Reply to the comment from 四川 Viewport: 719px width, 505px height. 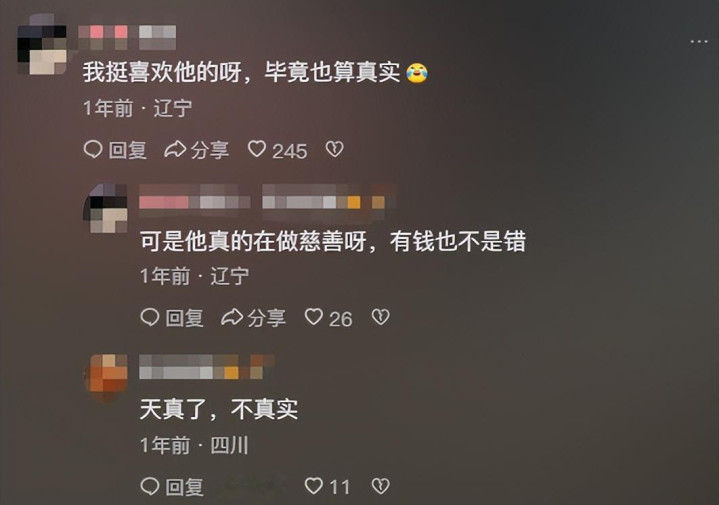pos(172,486)
